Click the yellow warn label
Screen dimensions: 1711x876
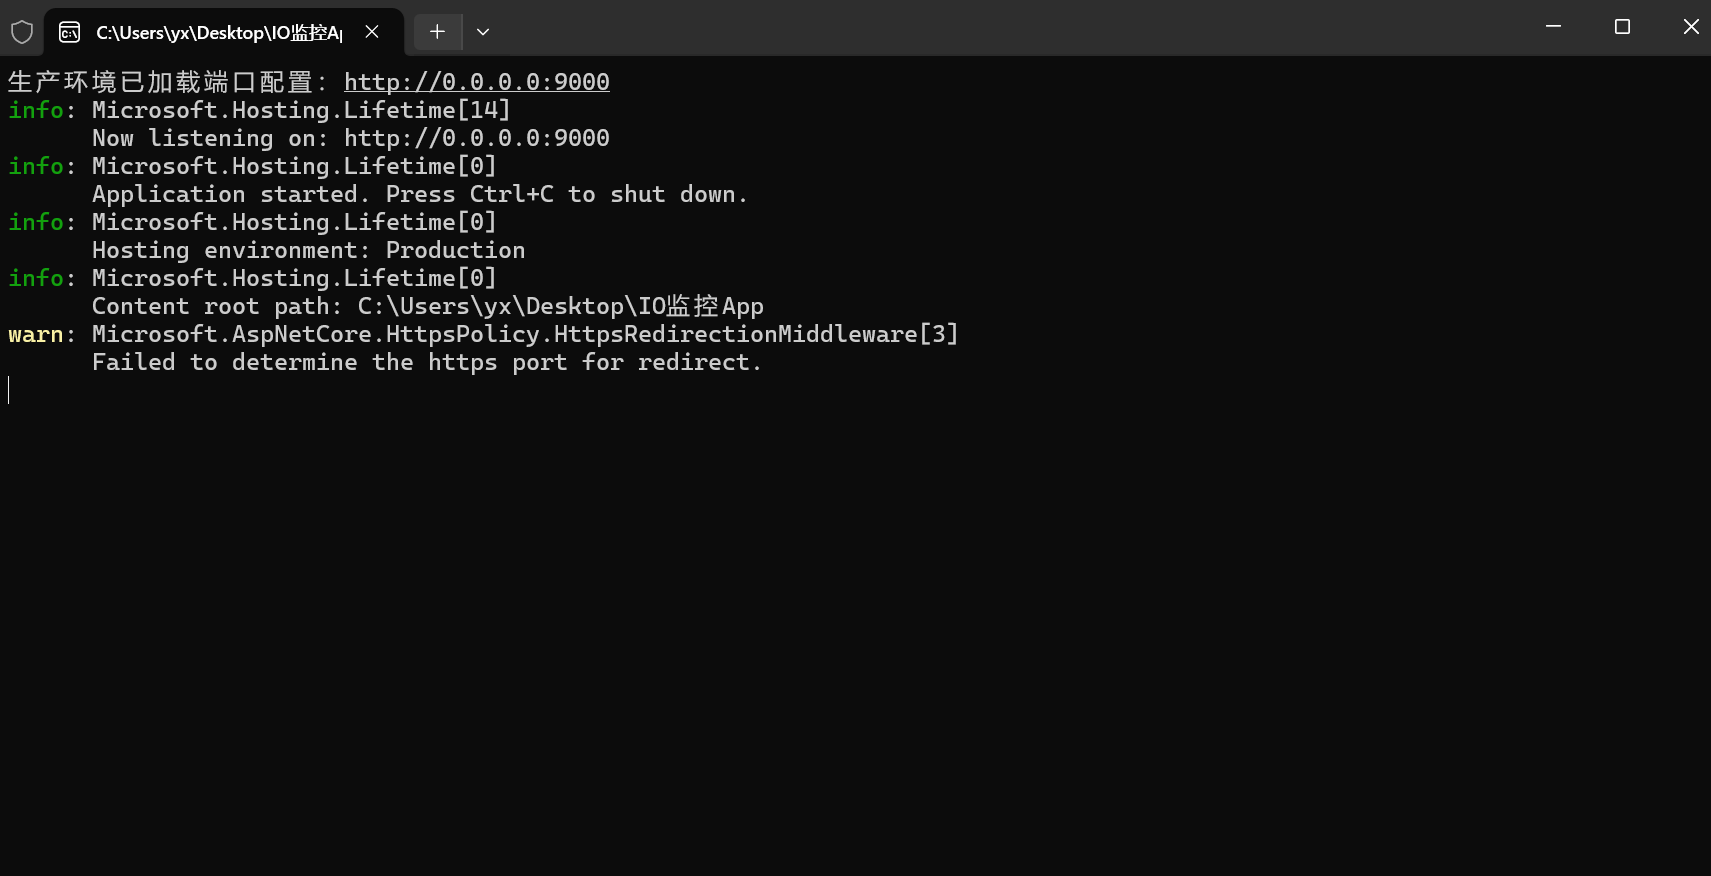(x=35, y=335)
